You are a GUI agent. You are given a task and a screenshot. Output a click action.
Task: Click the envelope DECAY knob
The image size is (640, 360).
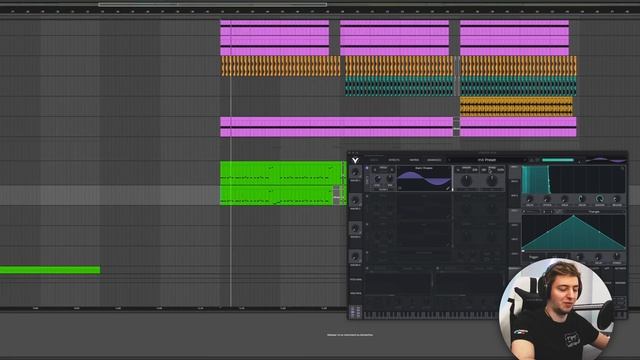582,199
